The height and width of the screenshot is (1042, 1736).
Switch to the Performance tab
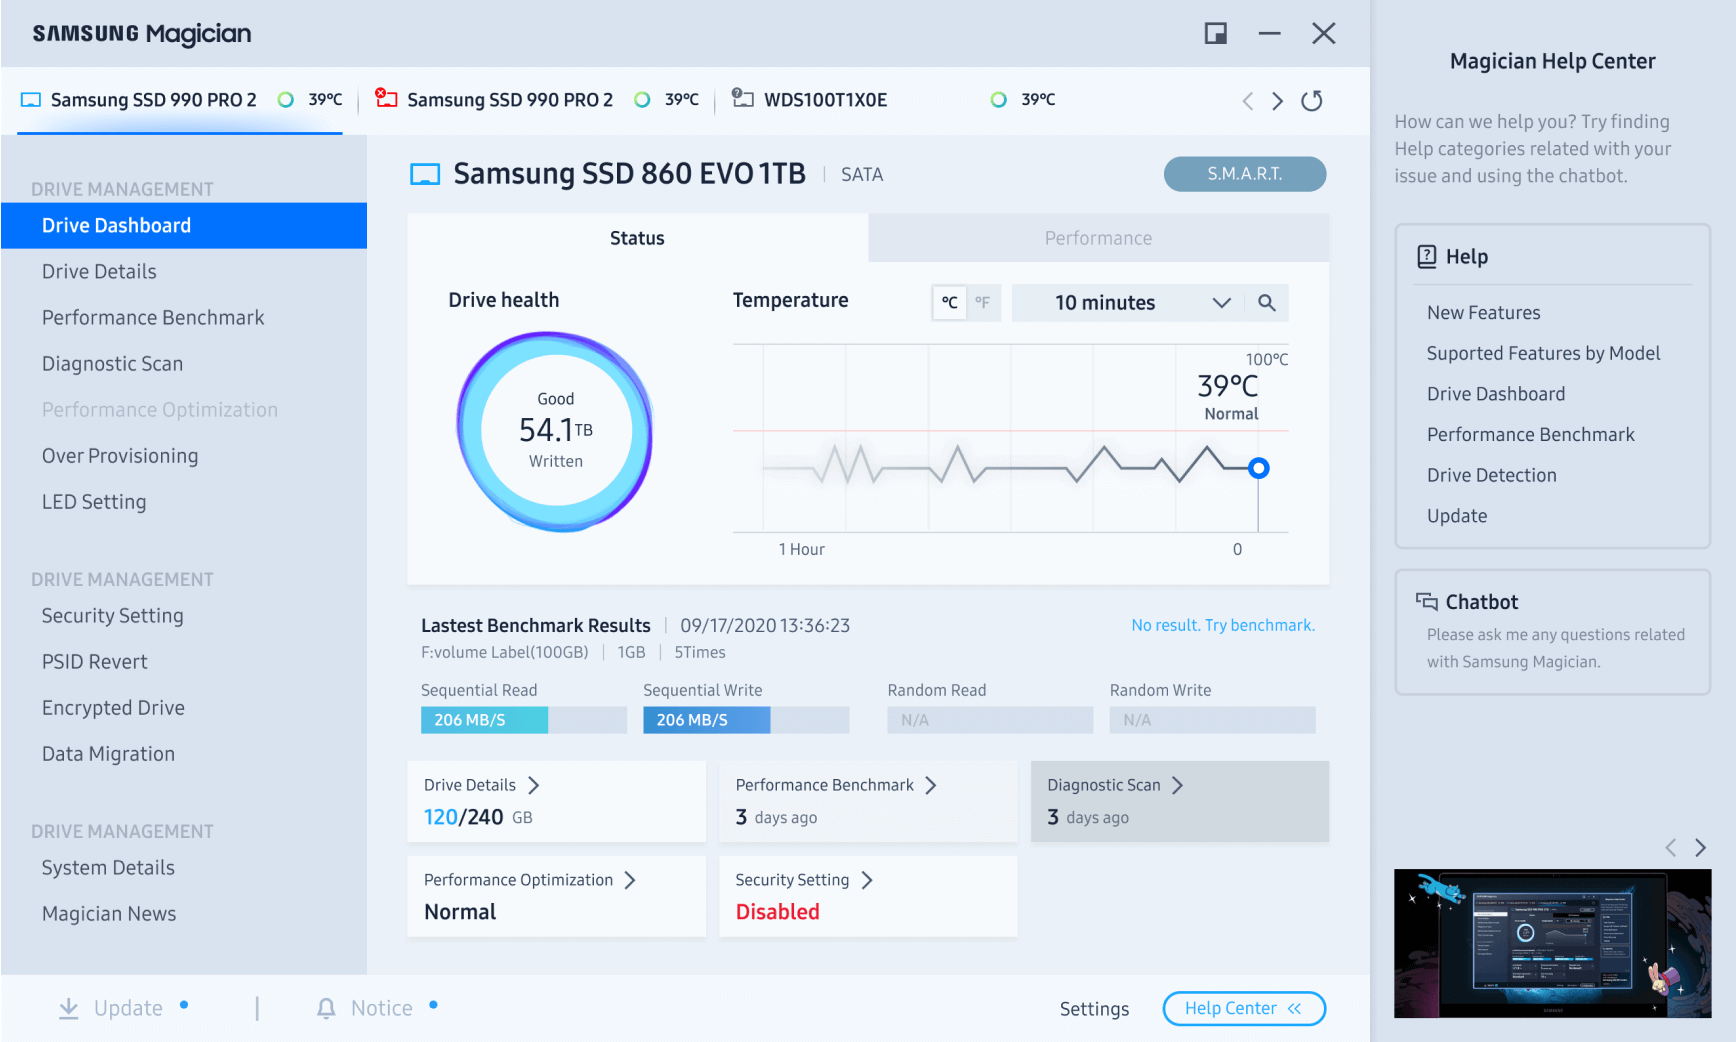pyautogui.click(x=1098, y=238)
